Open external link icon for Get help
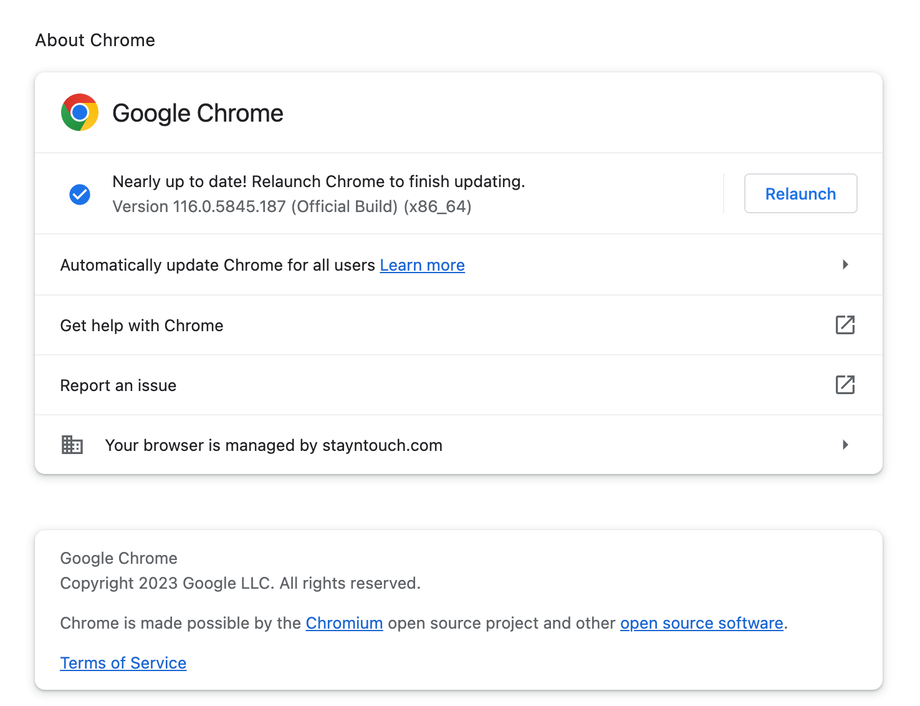The height and width of the screenshot is (706, 920). (845, 325)
